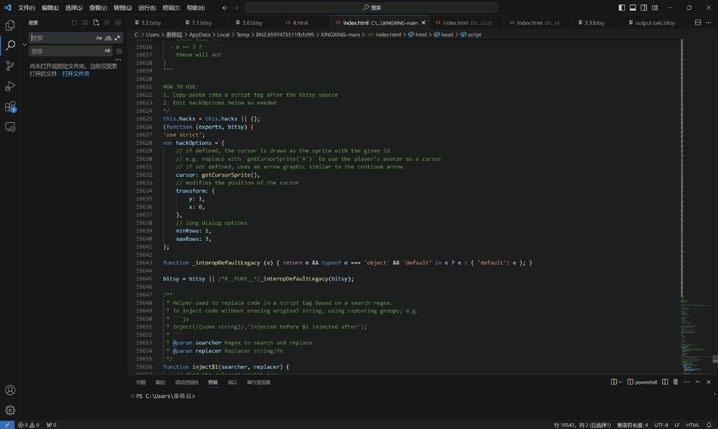Image resolution: width=718 pixels, height=429 pixels.
Task: Open the File menu
Action: pyautogui.click(x=27, y=8)
